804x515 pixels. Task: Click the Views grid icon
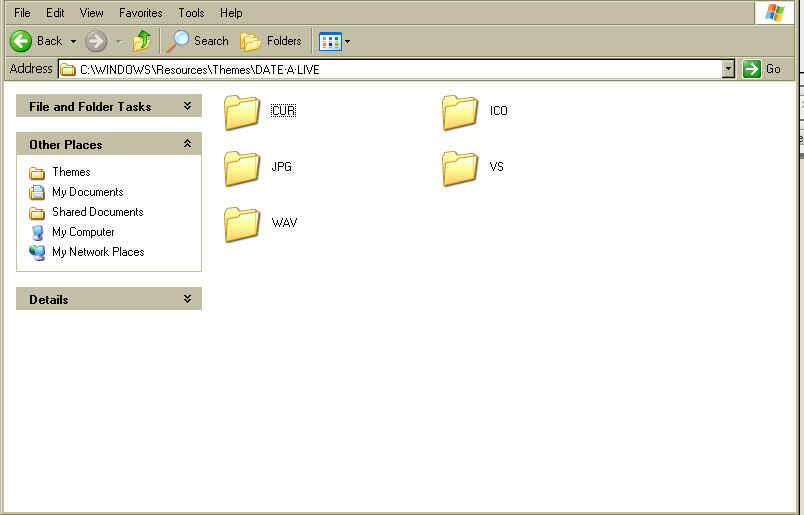click(x=330, y=42)
